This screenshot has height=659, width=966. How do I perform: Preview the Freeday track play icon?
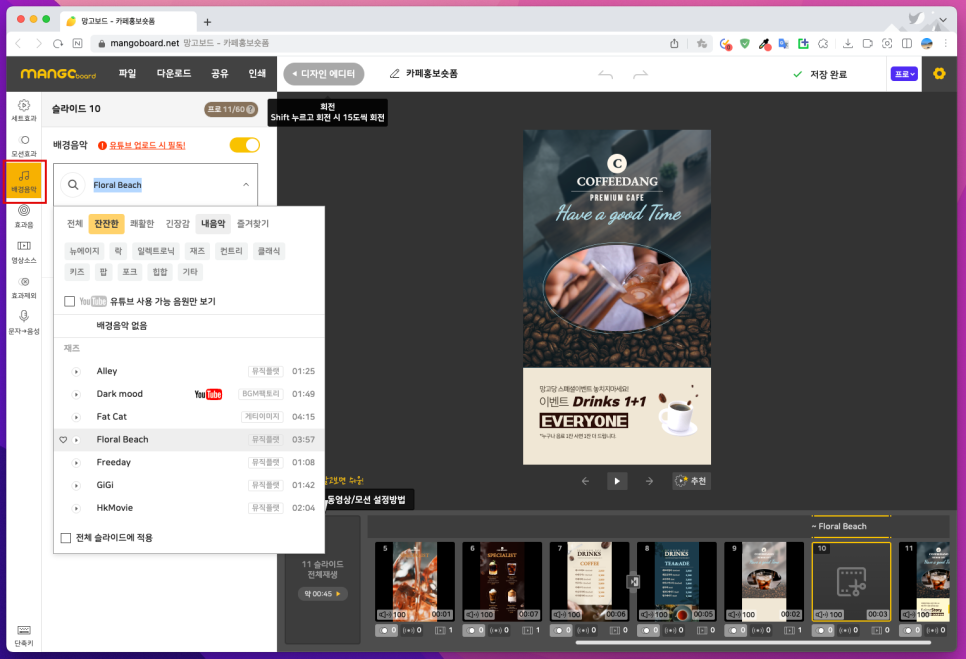coord(76,463)
